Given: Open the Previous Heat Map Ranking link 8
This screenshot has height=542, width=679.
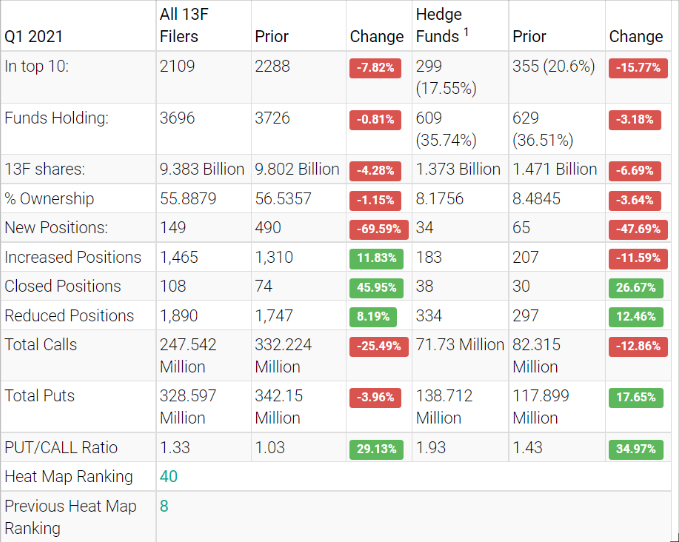Looking at the screenshot, I should pos(164,506).
